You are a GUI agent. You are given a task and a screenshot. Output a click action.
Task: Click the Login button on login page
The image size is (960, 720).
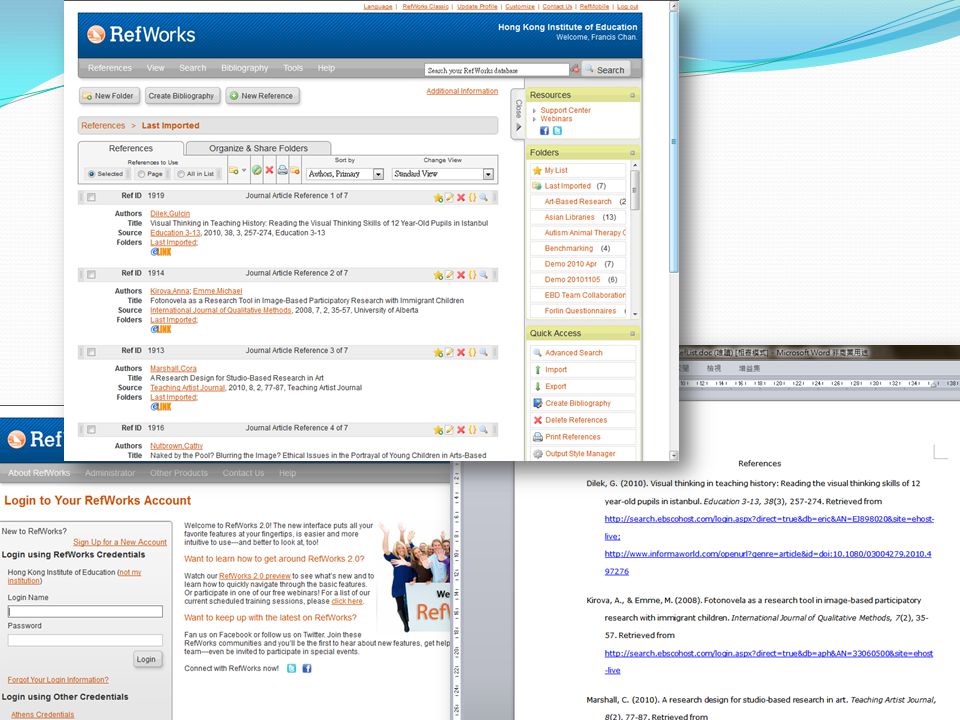coord(146,659)
